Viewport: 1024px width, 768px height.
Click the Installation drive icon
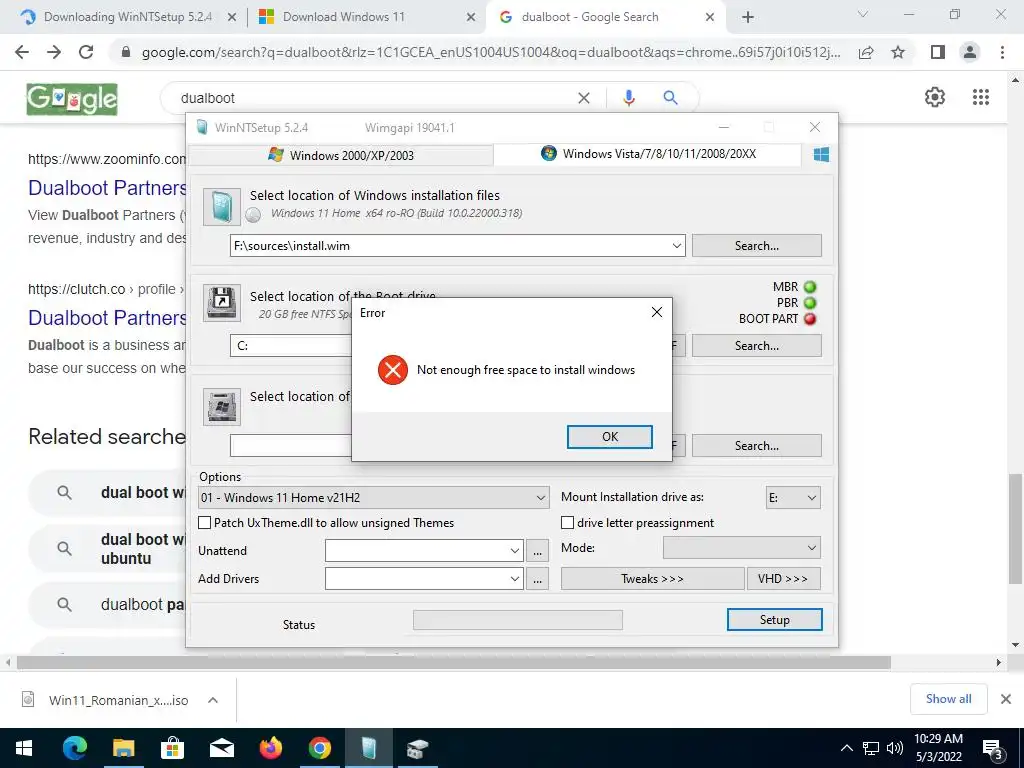coord(222,406)
